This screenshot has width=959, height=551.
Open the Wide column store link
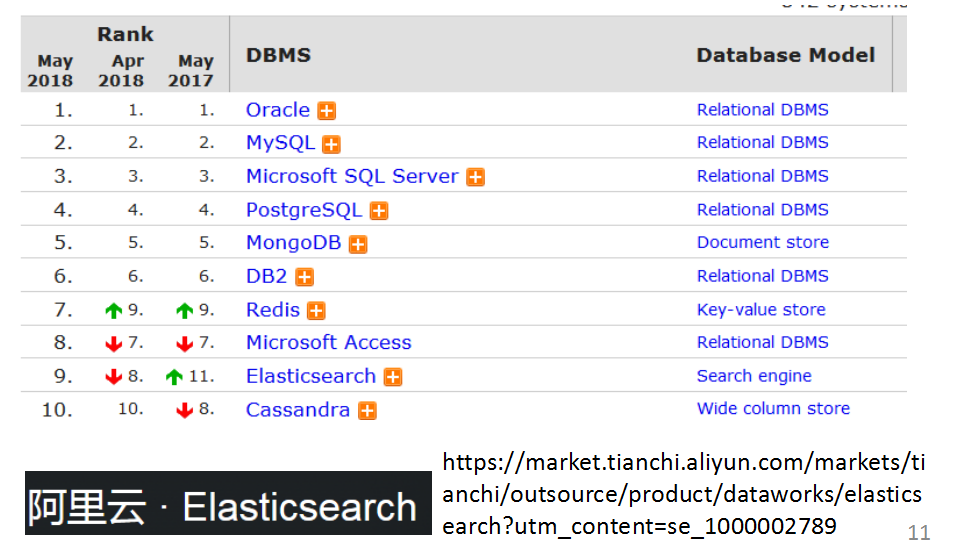pyautogui.click(x=773, y=408)
